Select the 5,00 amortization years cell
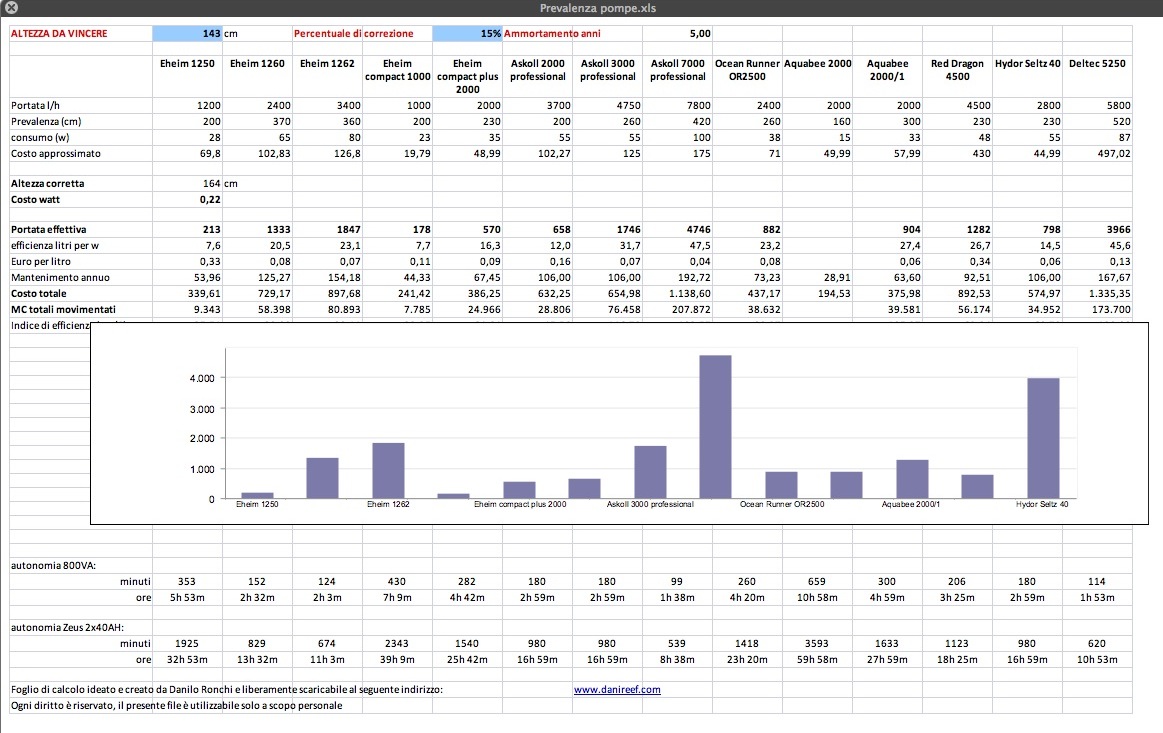1163x733 pixels. tap(677, 33)
